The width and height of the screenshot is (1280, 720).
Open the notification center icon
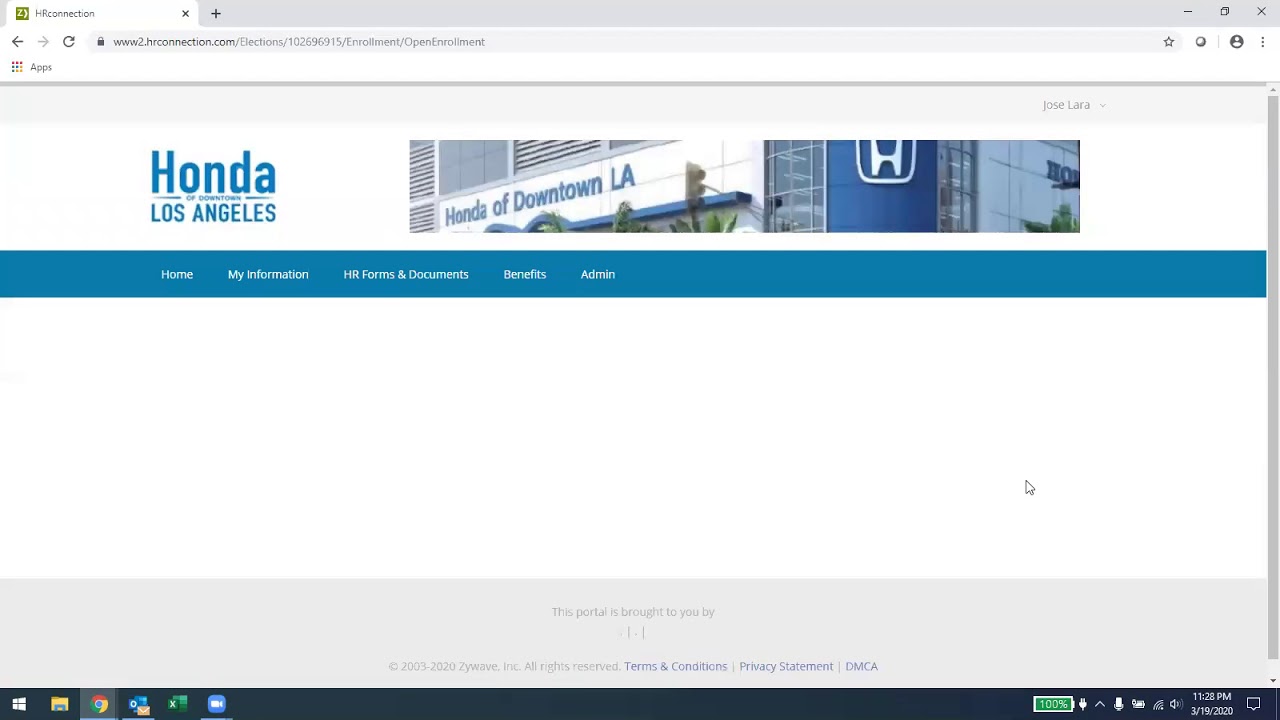click(x=1253, y=704)
